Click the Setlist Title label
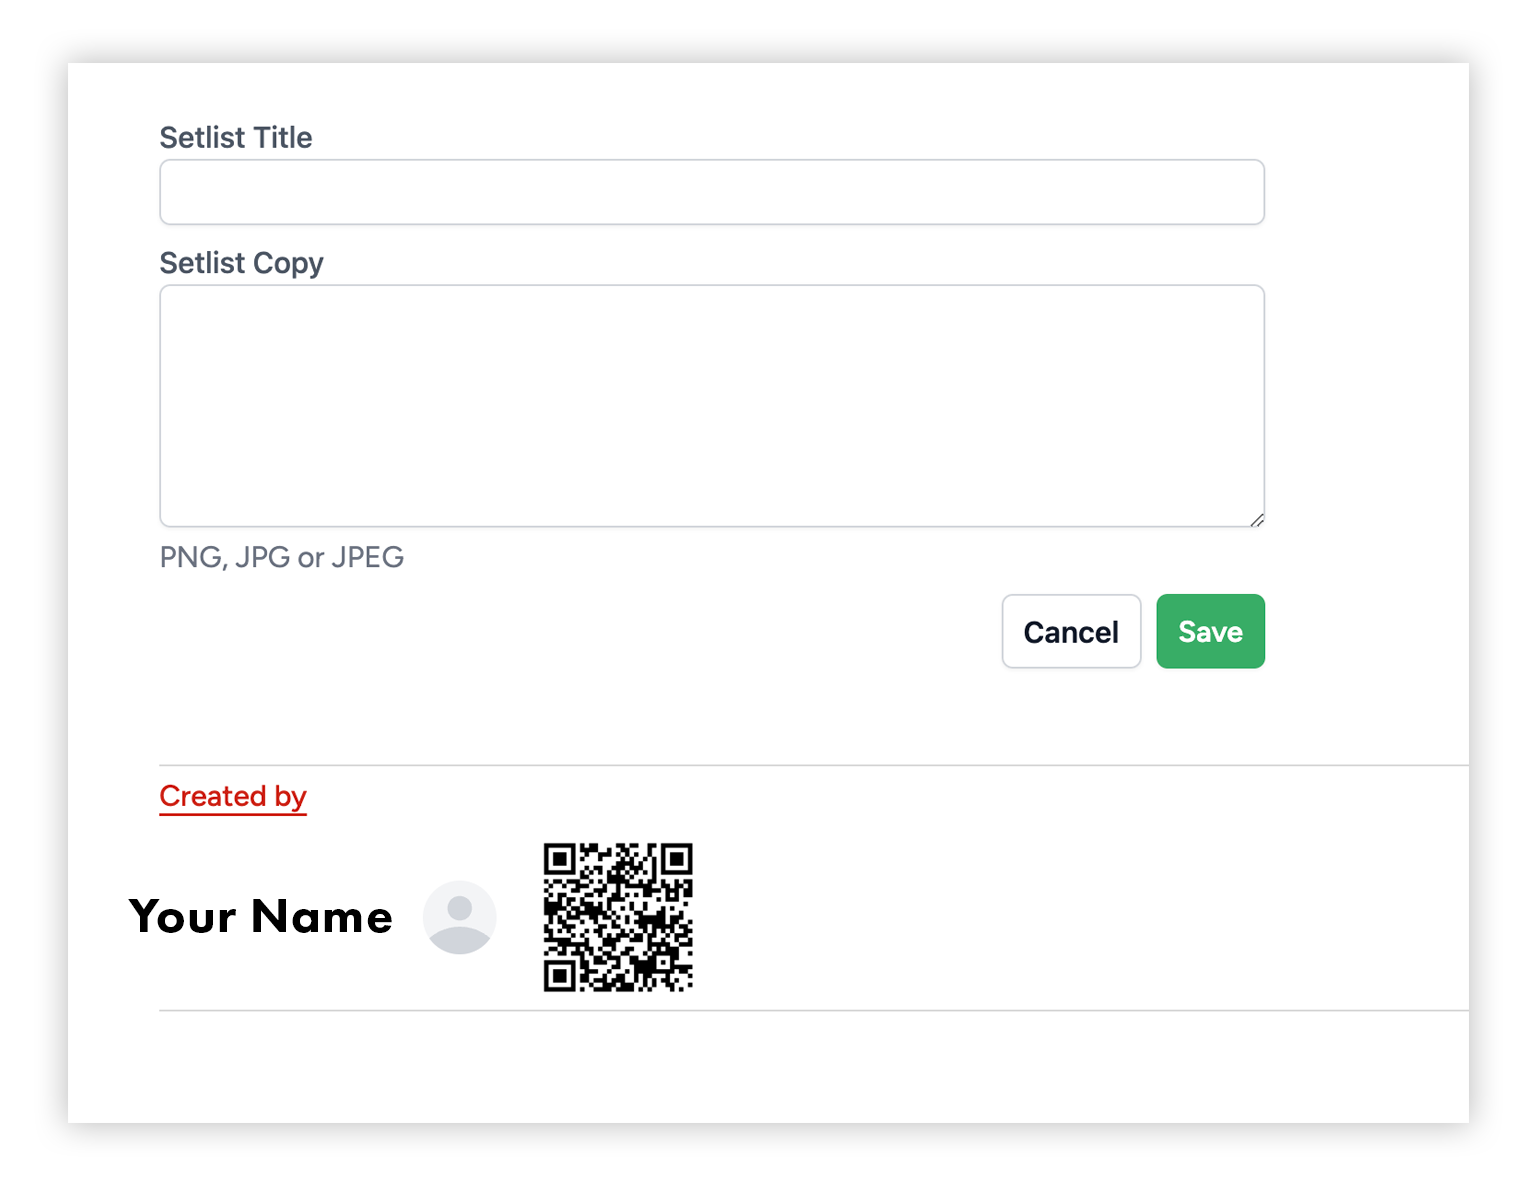The height and width of the screenshot is (1186, 1536). 236,138
